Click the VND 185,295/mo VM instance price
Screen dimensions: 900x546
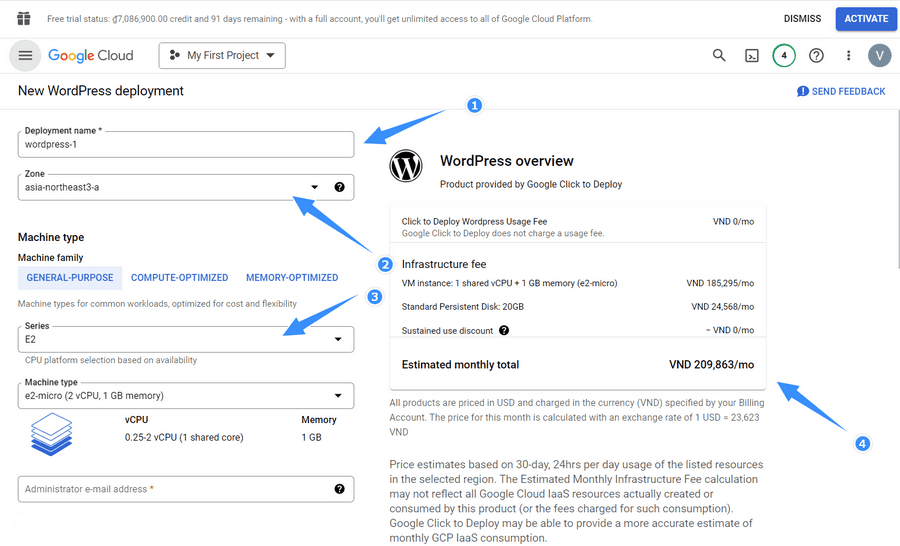[x=720, y=283]
